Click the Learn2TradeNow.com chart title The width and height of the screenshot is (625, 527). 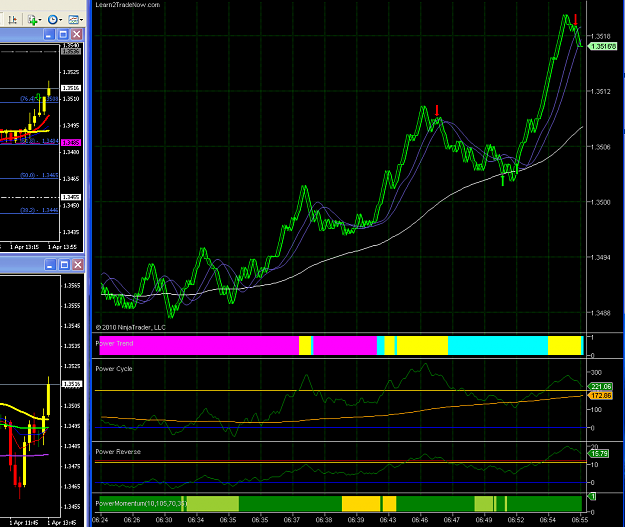point(128,5)
